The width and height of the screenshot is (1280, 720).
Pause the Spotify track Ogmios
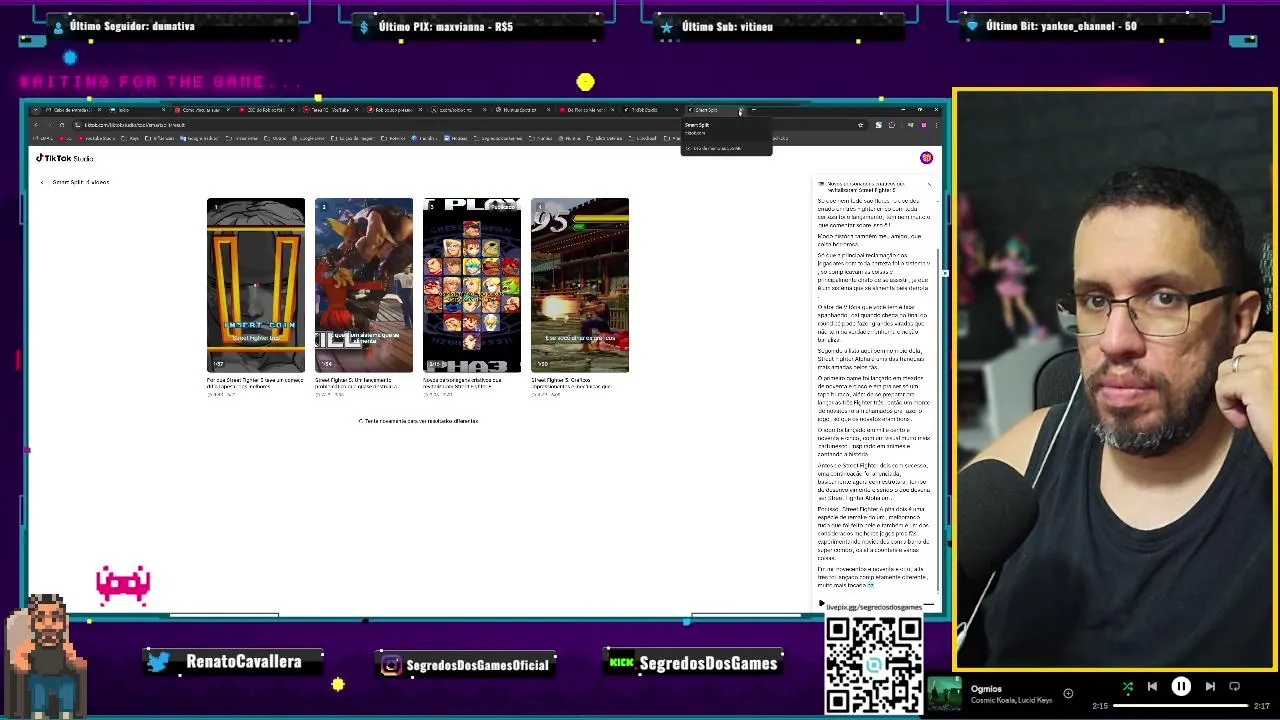click(x=1181, y=687)
